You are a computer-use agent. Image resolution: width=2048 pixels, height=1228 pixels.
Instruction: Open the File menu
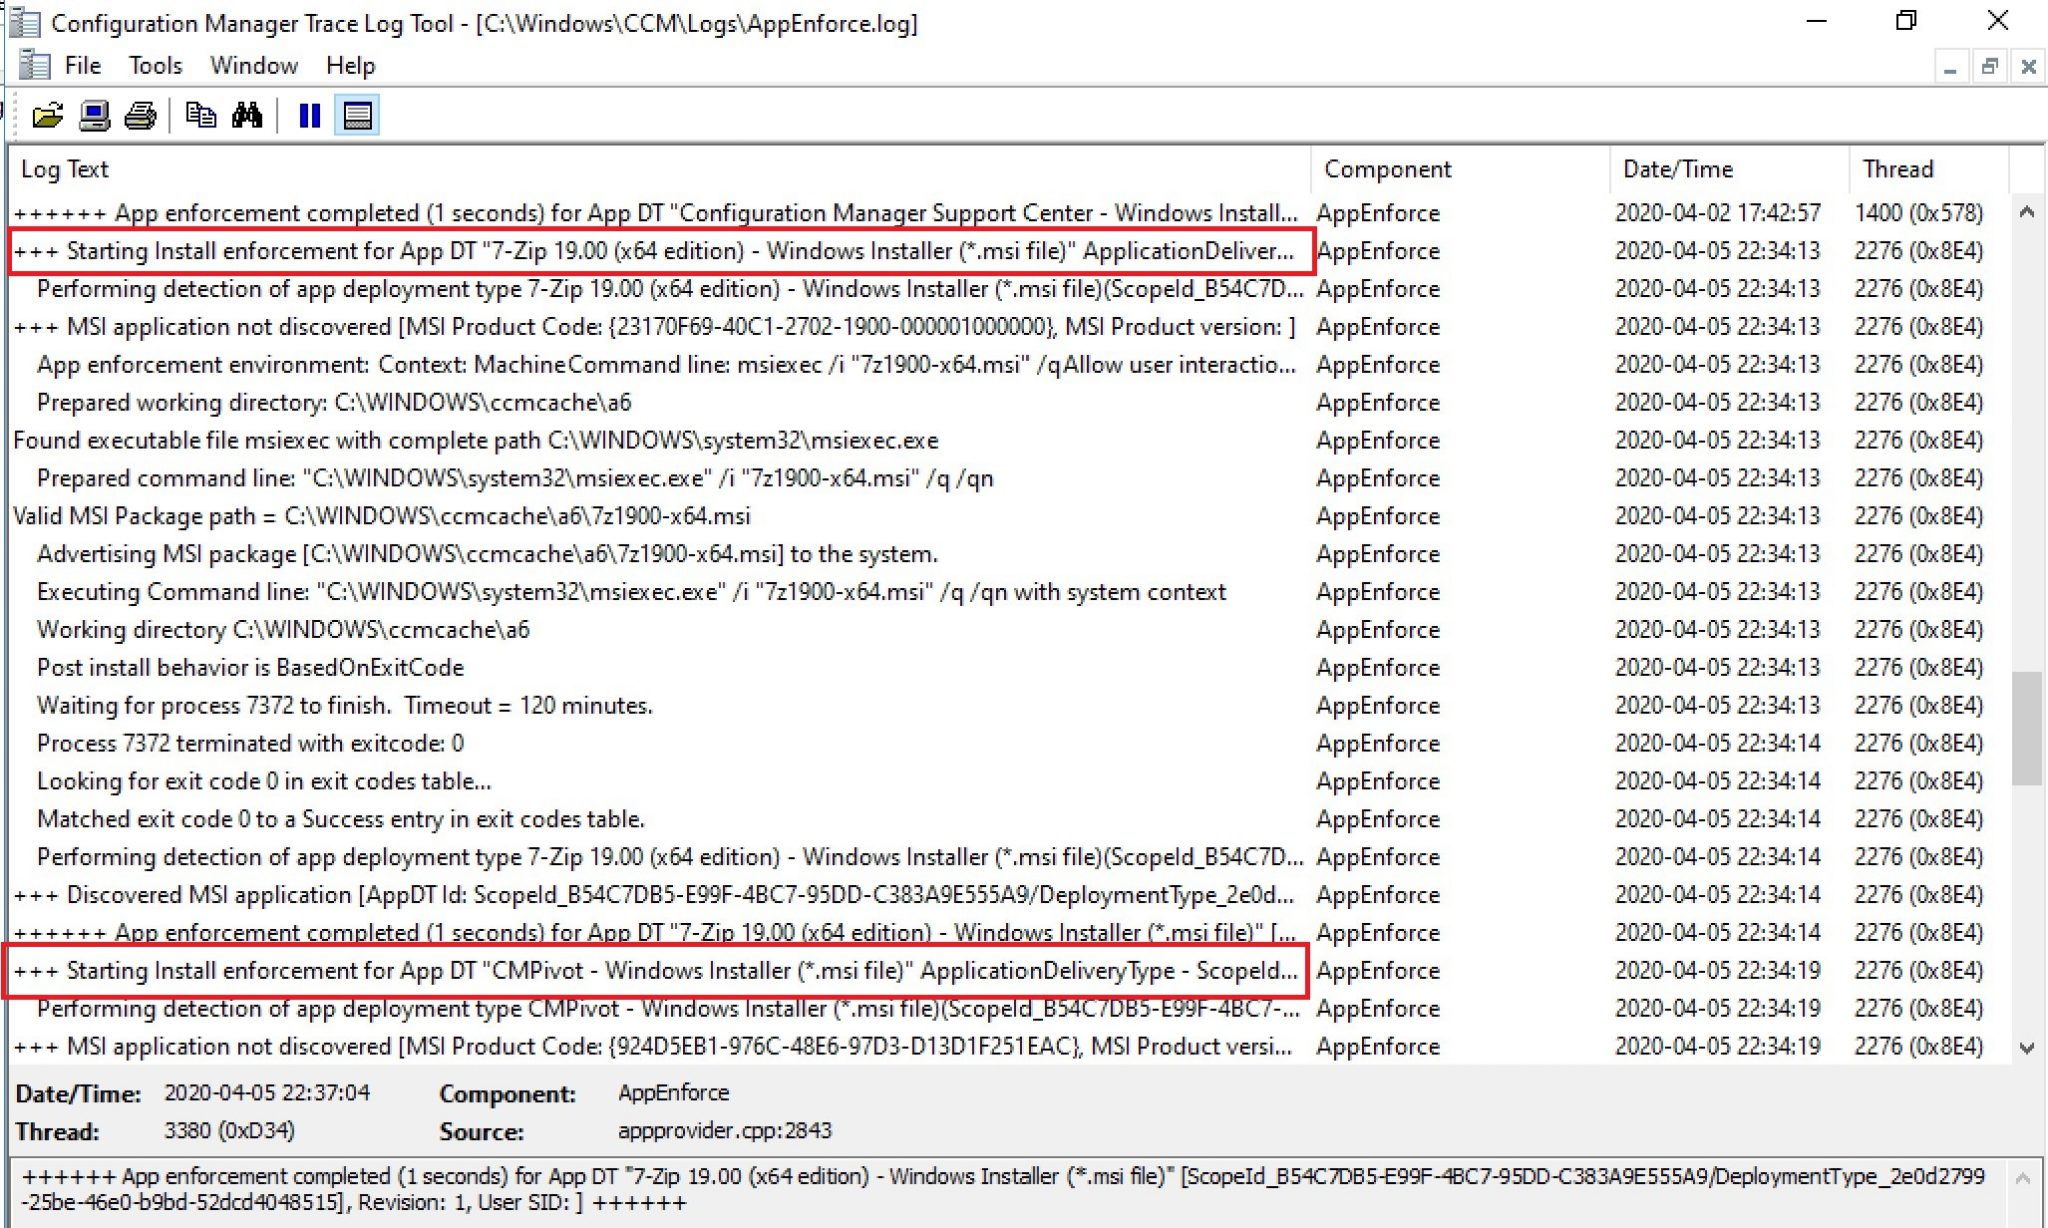point(82,65)
